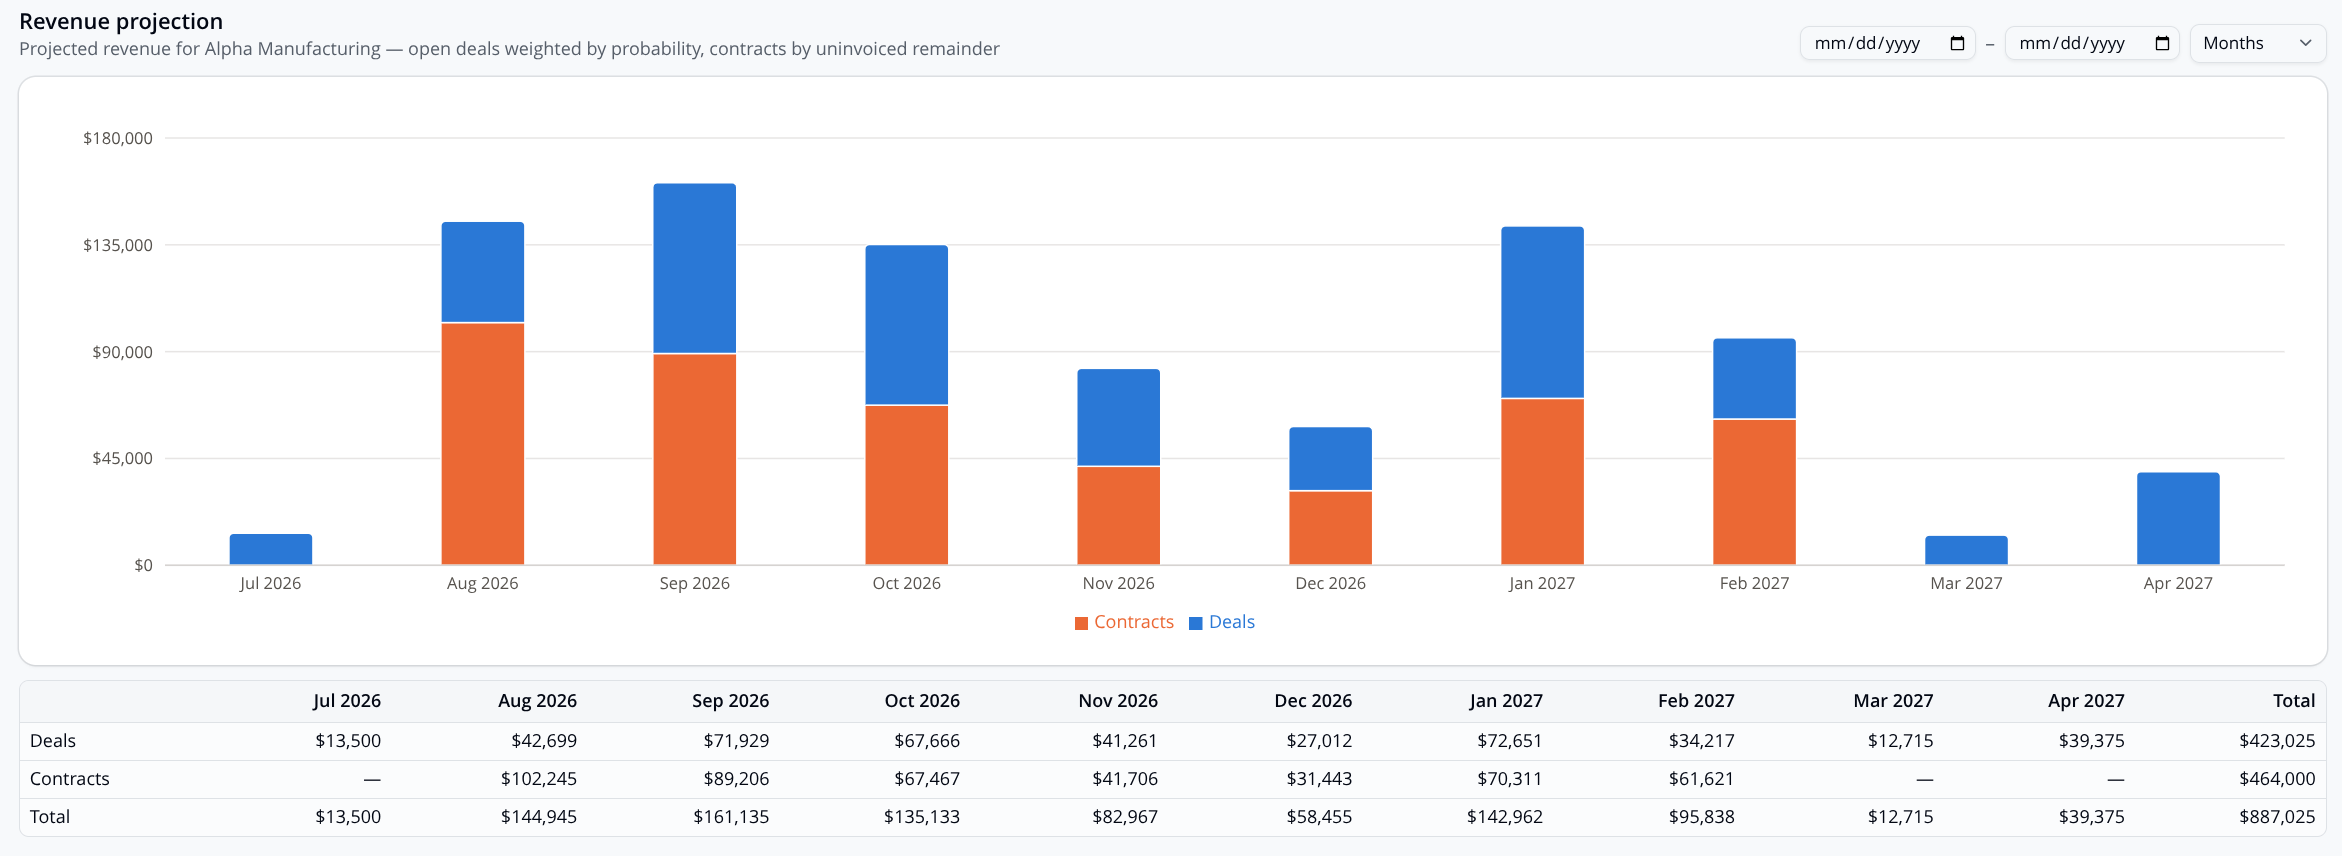Click the Nov 2026 Deals bar segment
The height and width of the screenshot is (856, 2342).
[1119, 417]
